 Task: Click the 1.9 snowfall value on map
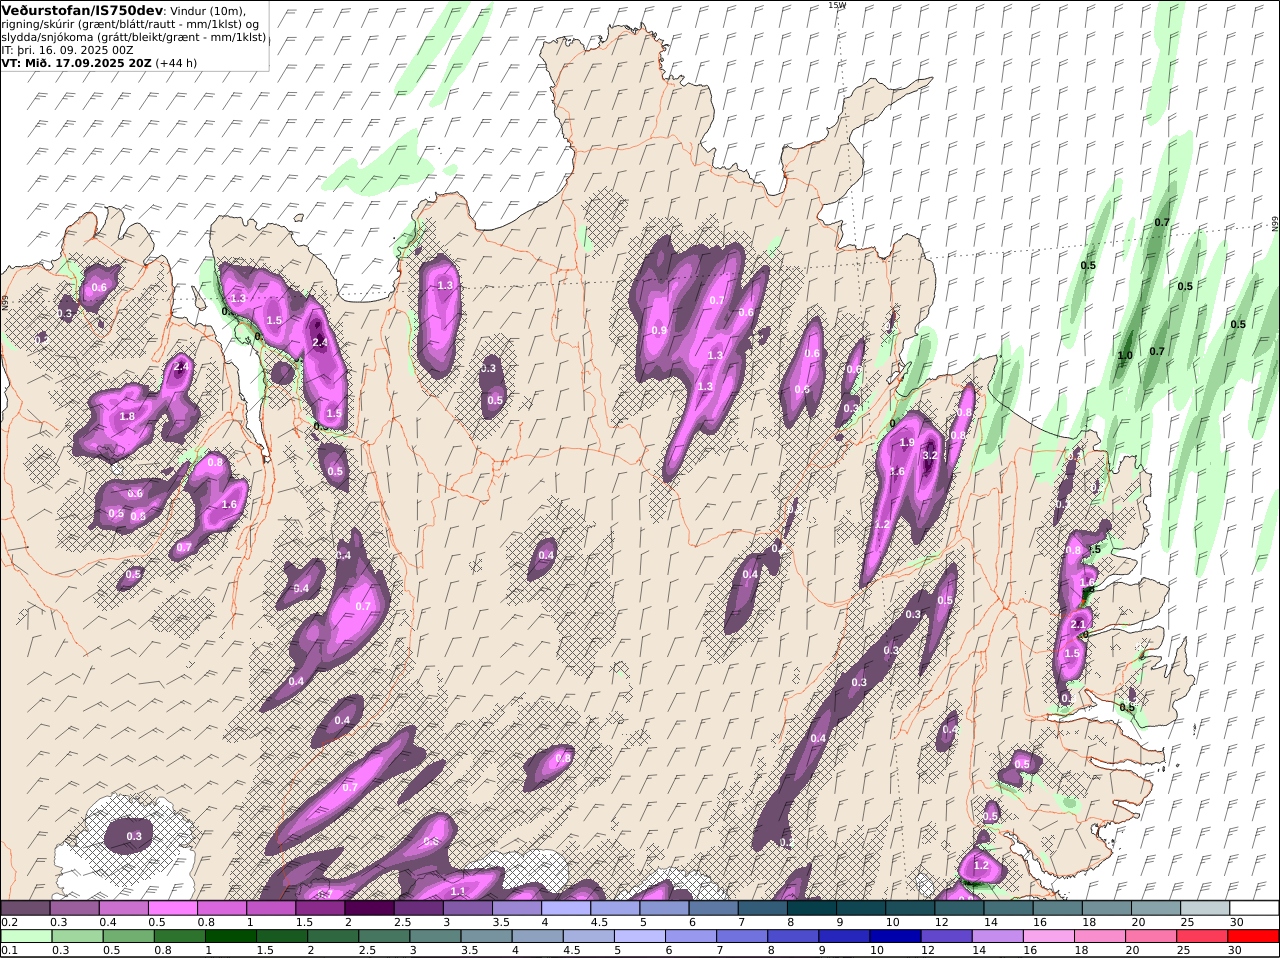(x=907, y=442)
